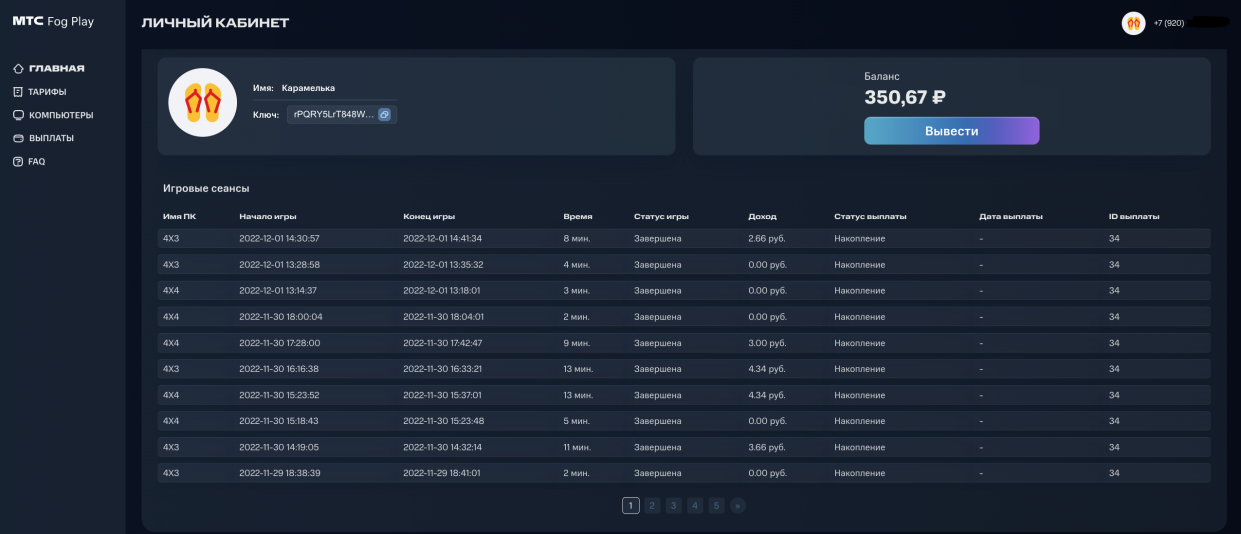The height and width of the screenshot is (534, 1241).
Task: Select current page 1 in pagination
Action: 631,506
